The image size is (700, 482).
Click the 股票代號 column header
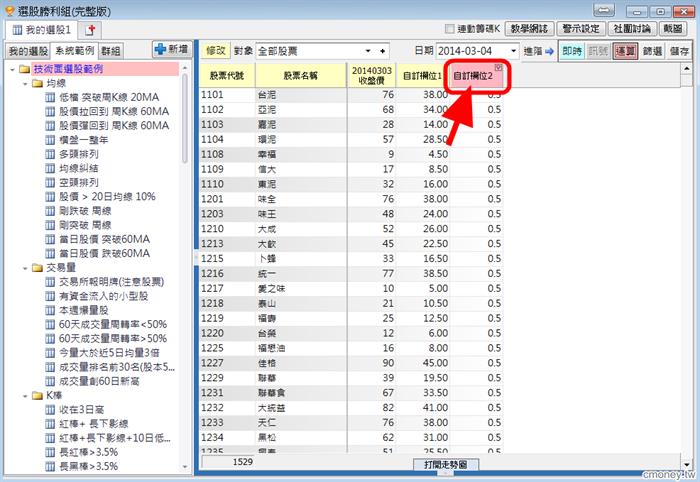click(227, 75)
